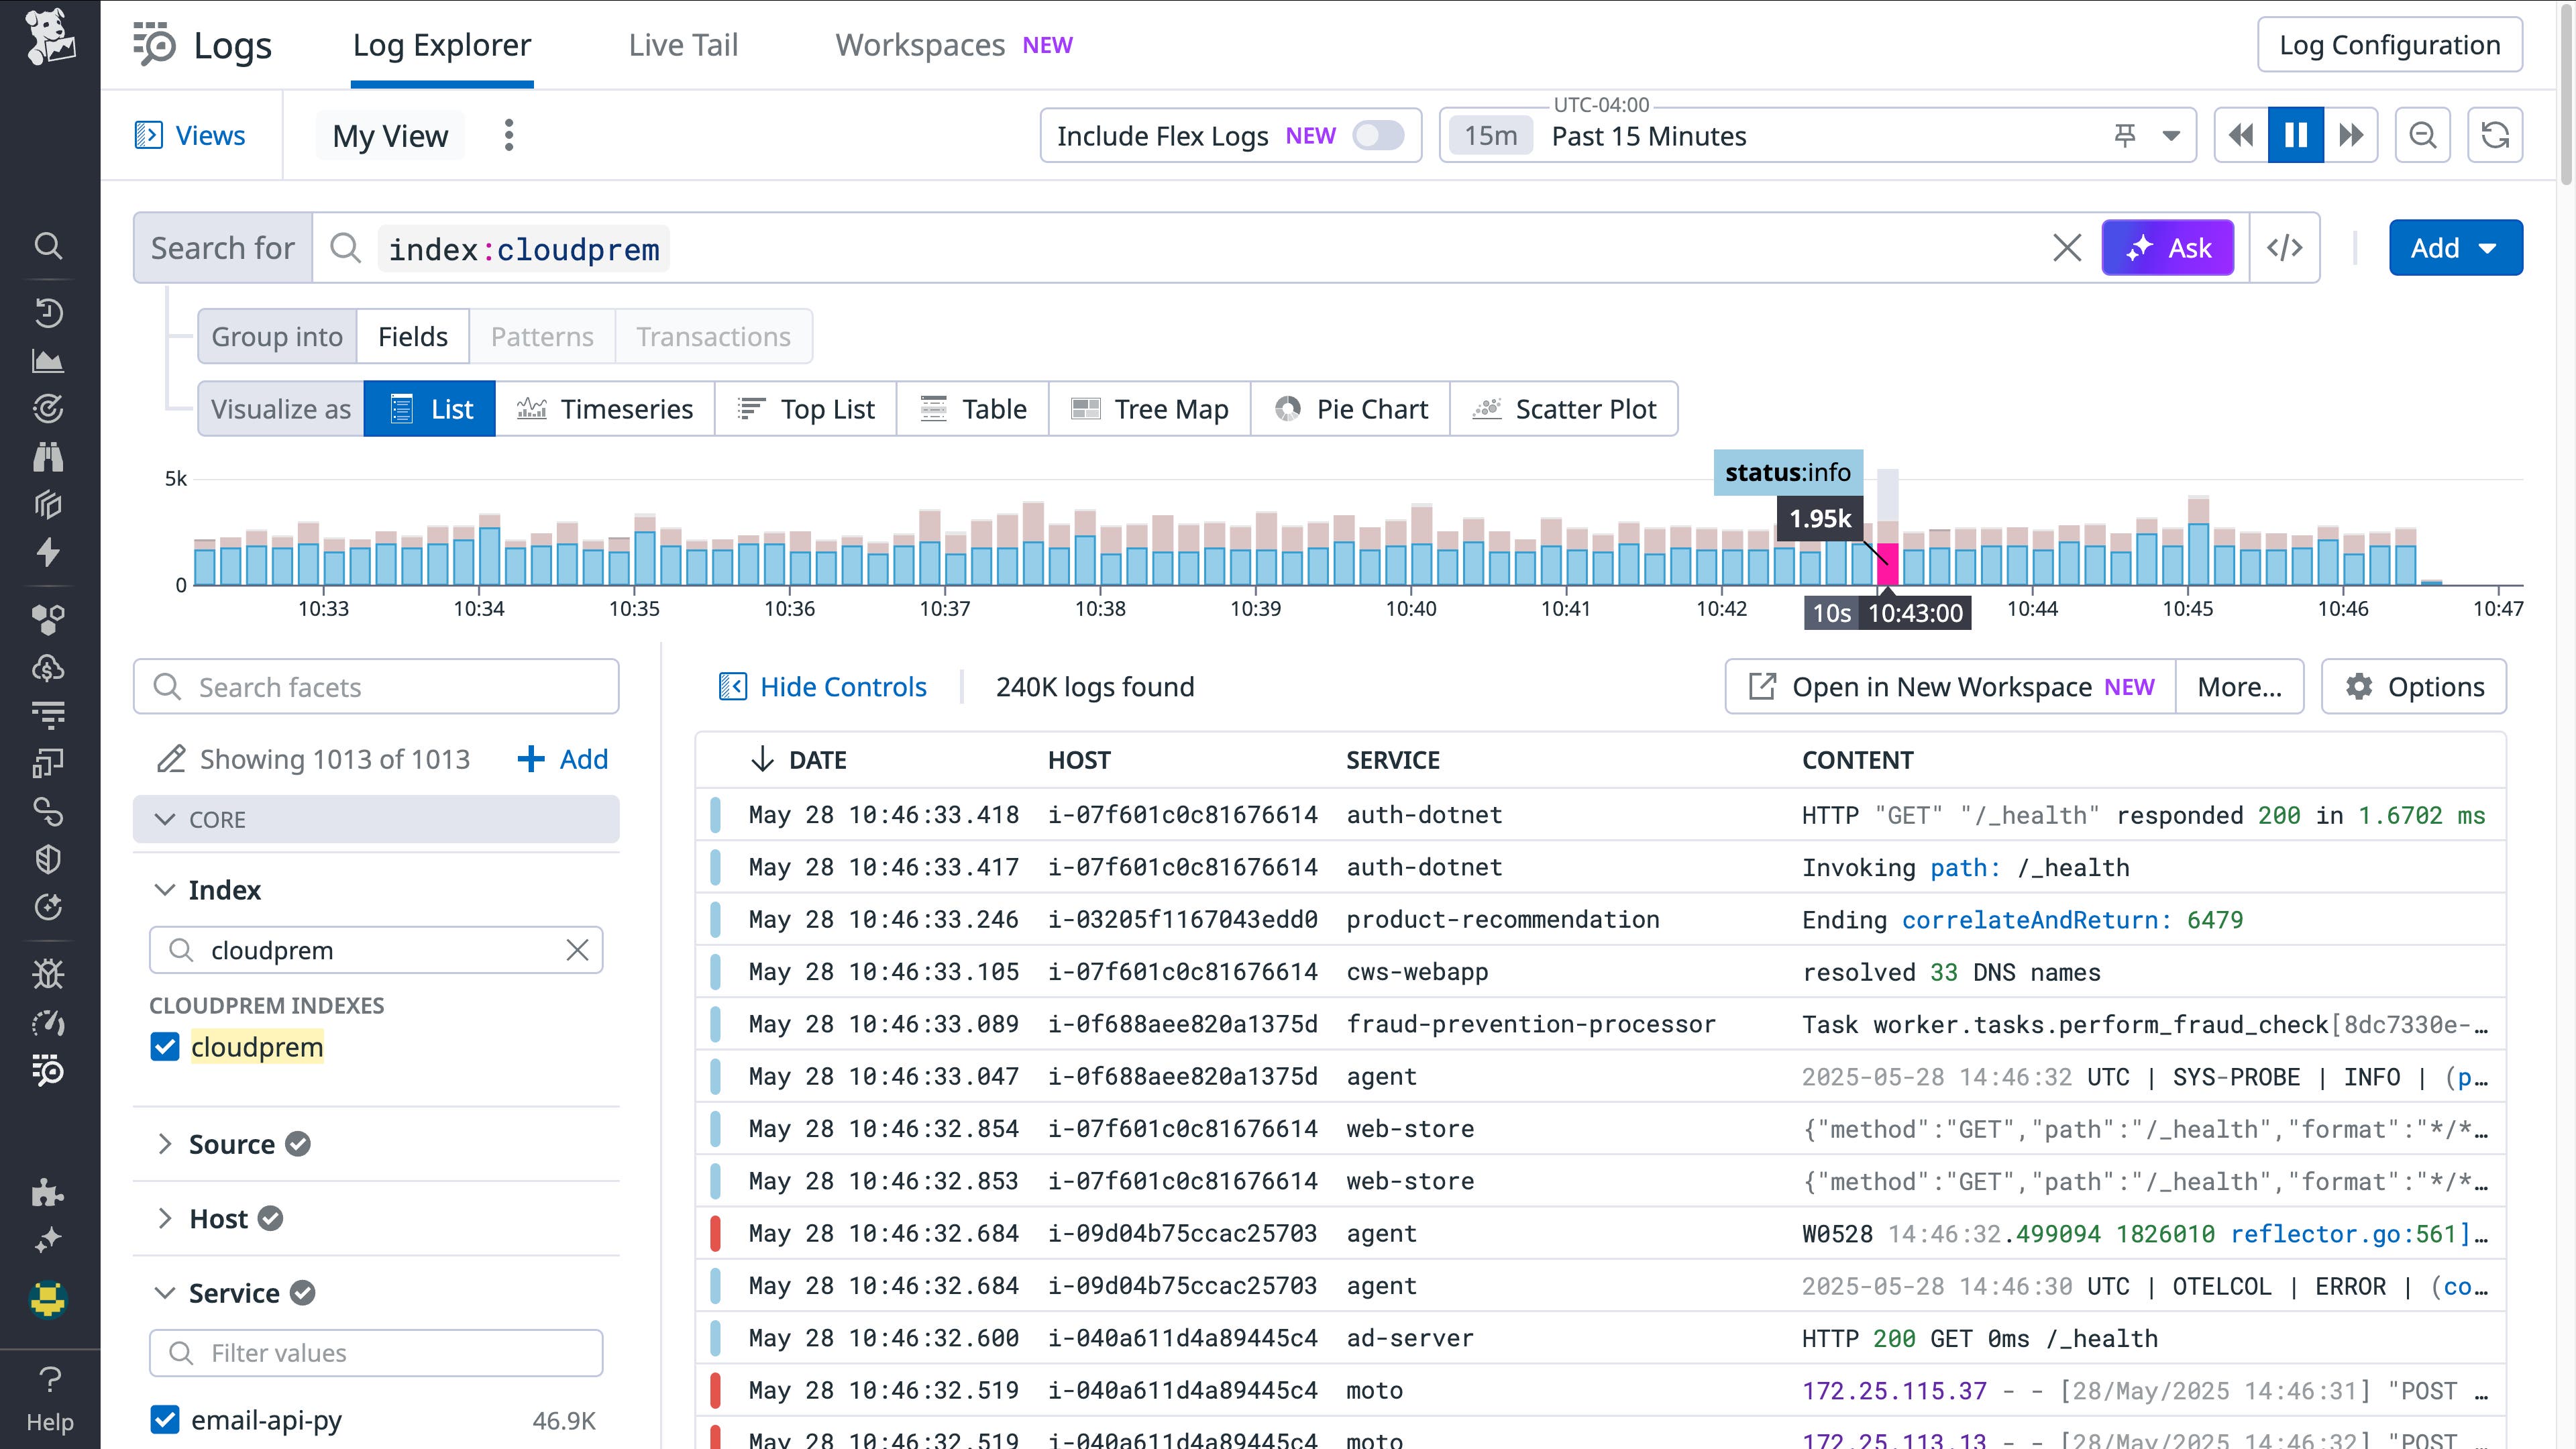Click the lightning bolt Events sidebar icon
This screenshot has width=2576, height=1449.
click(48, 553)
